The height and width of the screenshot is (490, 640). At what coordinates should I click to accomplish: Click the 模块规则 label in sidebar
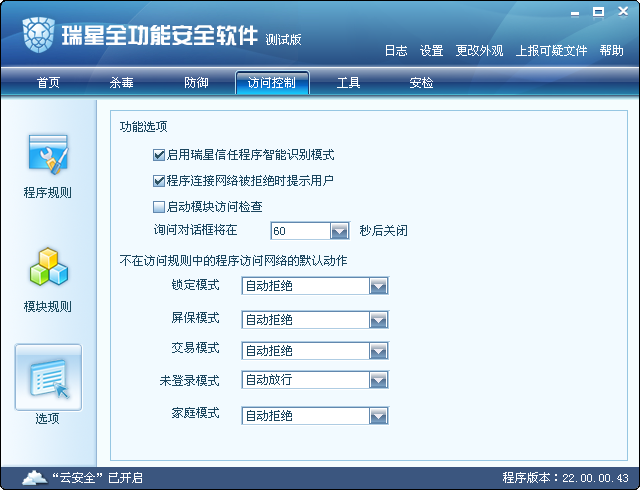coord(48,306)
